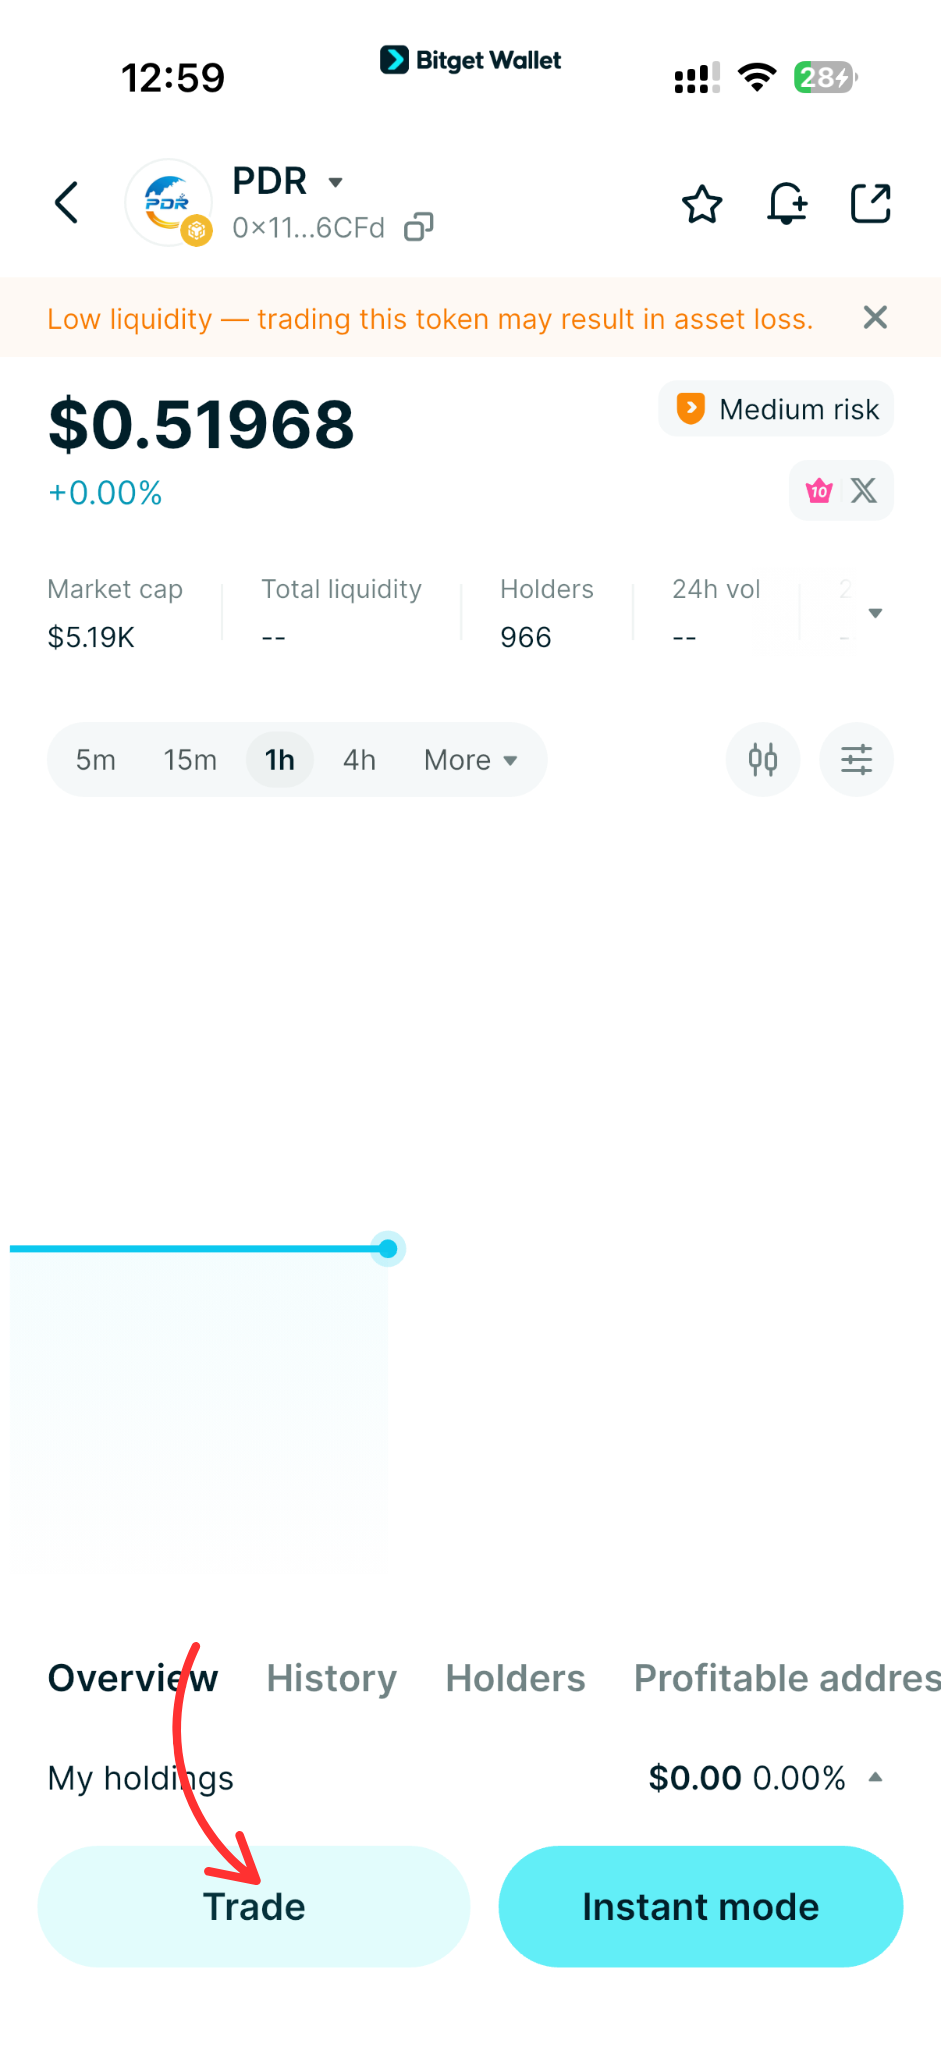Tap the Trade button

(x=254, y=1906)
